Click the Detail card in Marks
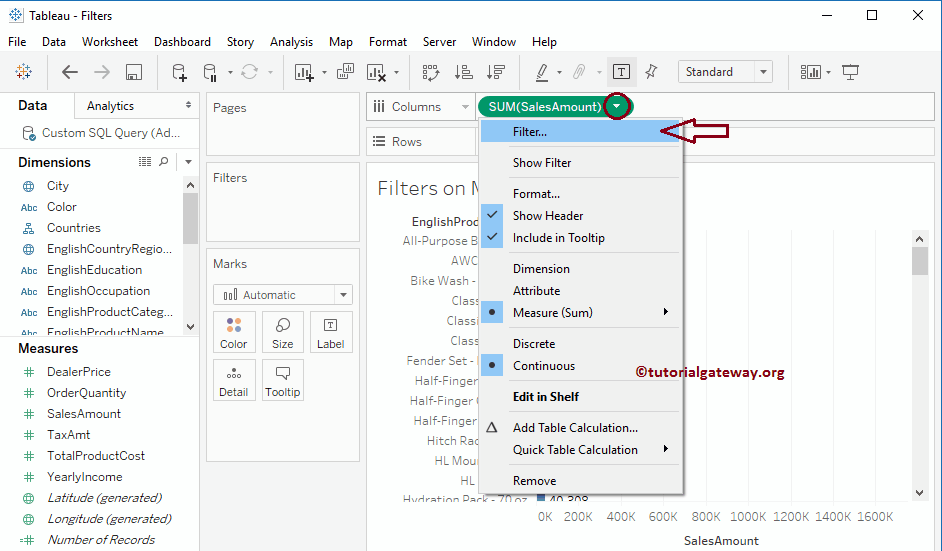This screenshot has height=551, width=942. point(234,380)
